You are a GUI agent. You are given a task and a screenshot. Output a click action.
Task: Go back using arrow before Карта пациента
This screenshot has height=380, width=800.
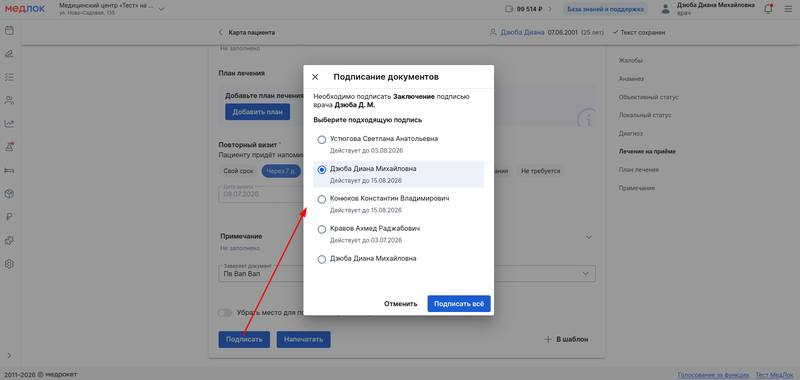[x=220, y=33]
